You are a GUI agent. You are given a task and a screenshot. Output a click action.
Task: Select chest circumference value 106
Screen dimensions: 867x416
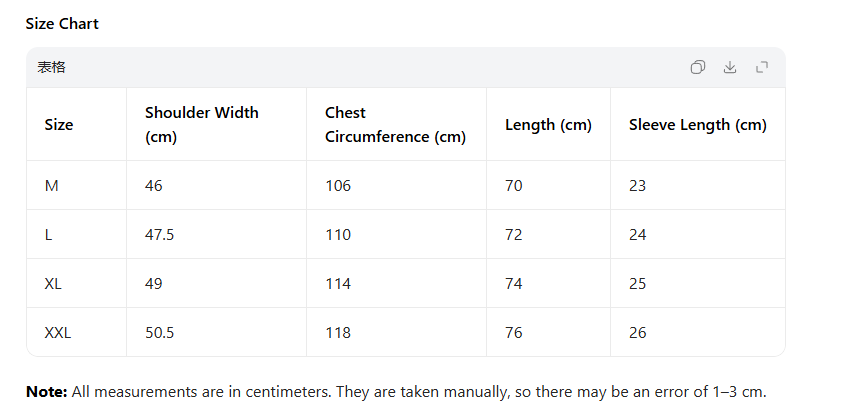pyautogui.click(x=338, y=186)
